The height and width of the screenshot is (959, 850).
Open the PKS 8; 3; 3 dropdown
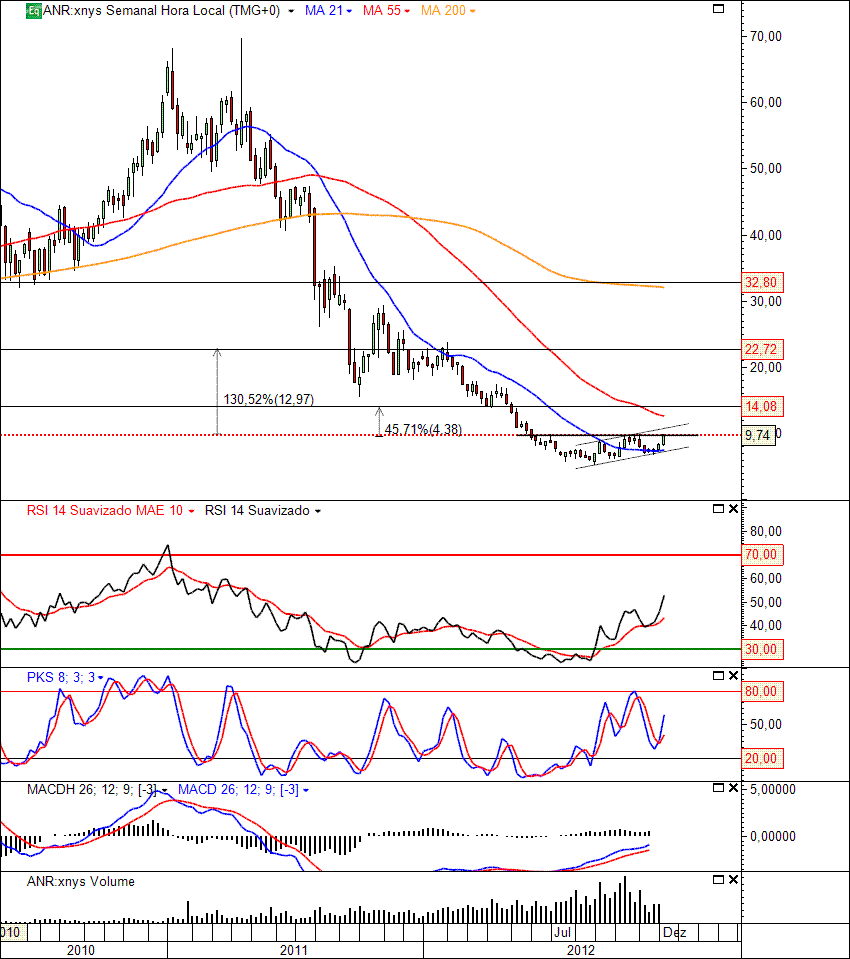click(101, 678)
